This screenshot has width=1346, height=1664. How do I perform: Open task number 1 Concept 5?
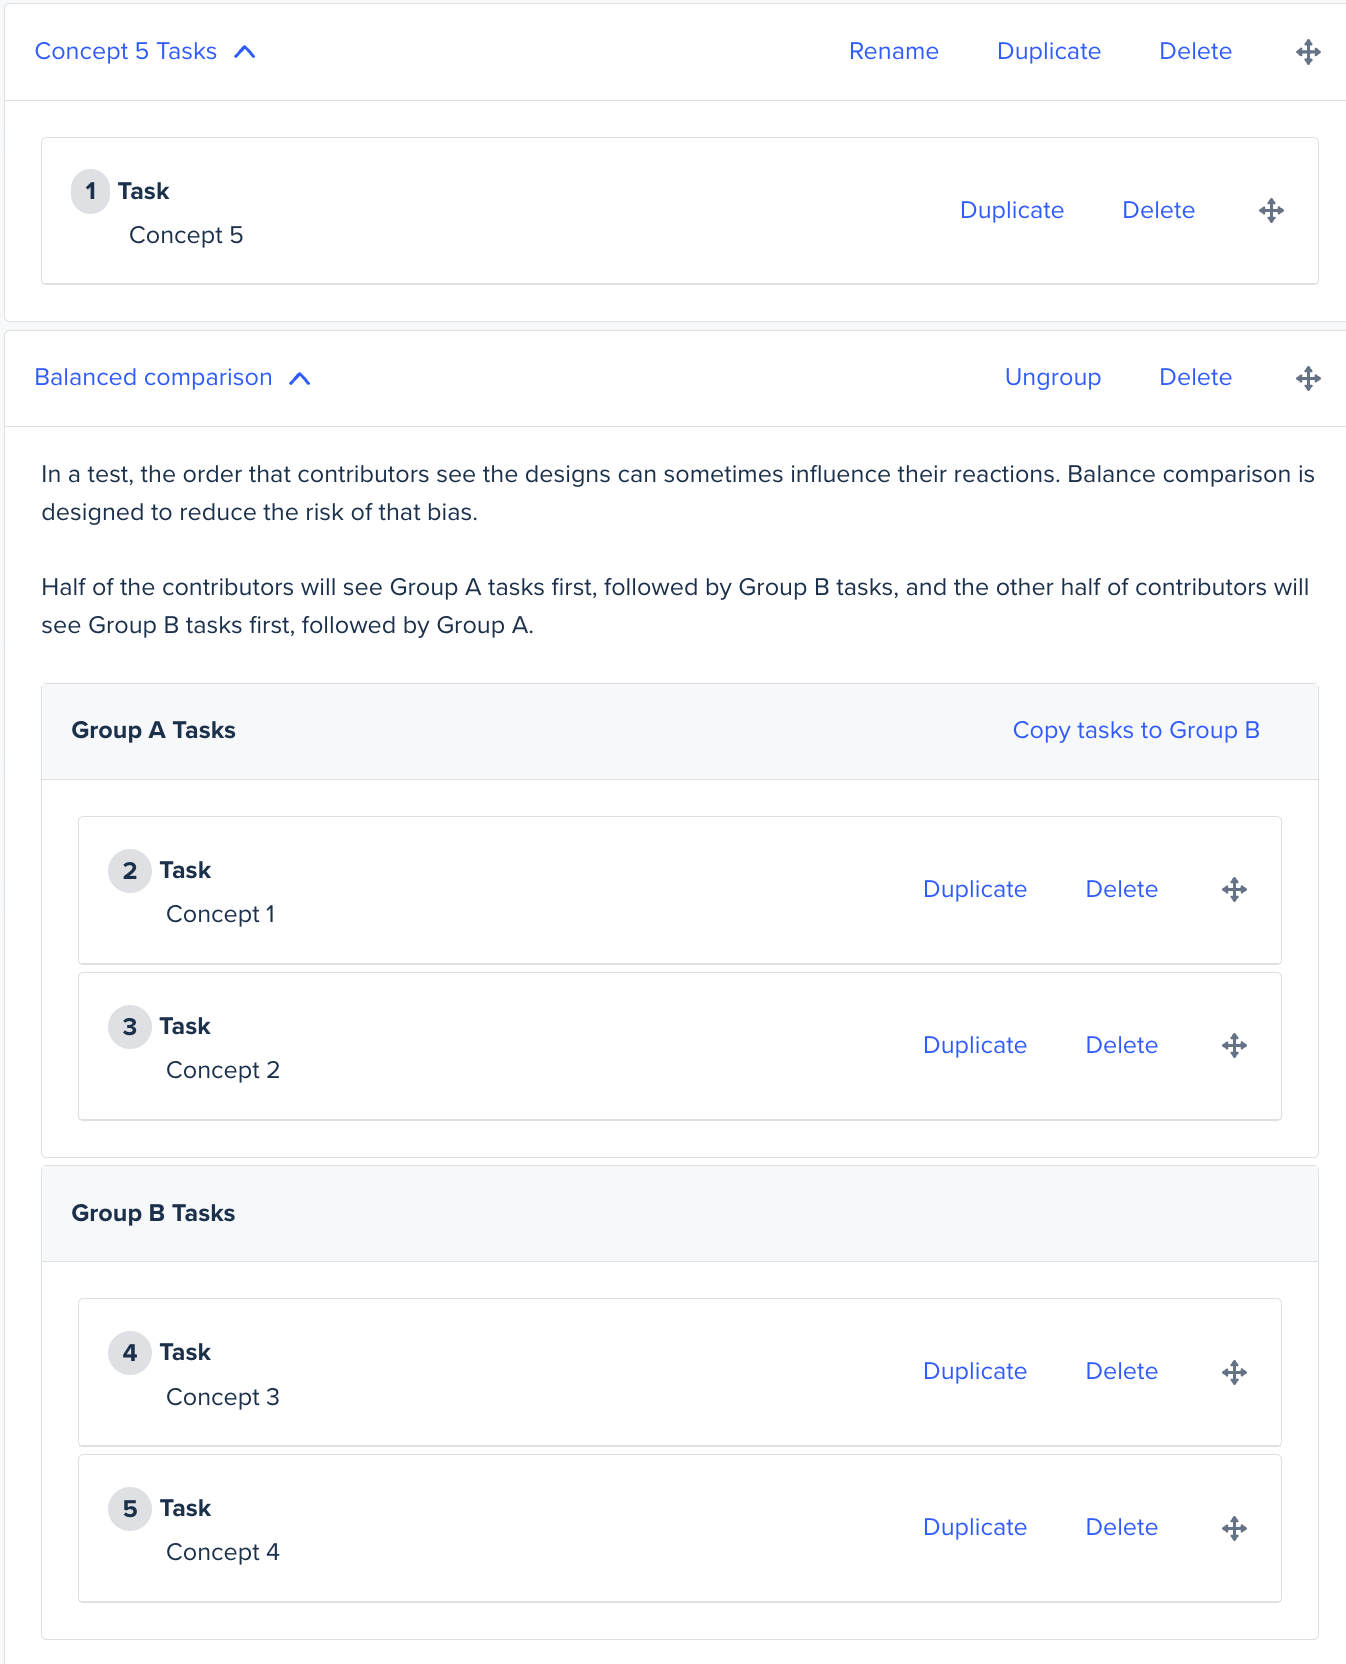click(x=186, y=235)
